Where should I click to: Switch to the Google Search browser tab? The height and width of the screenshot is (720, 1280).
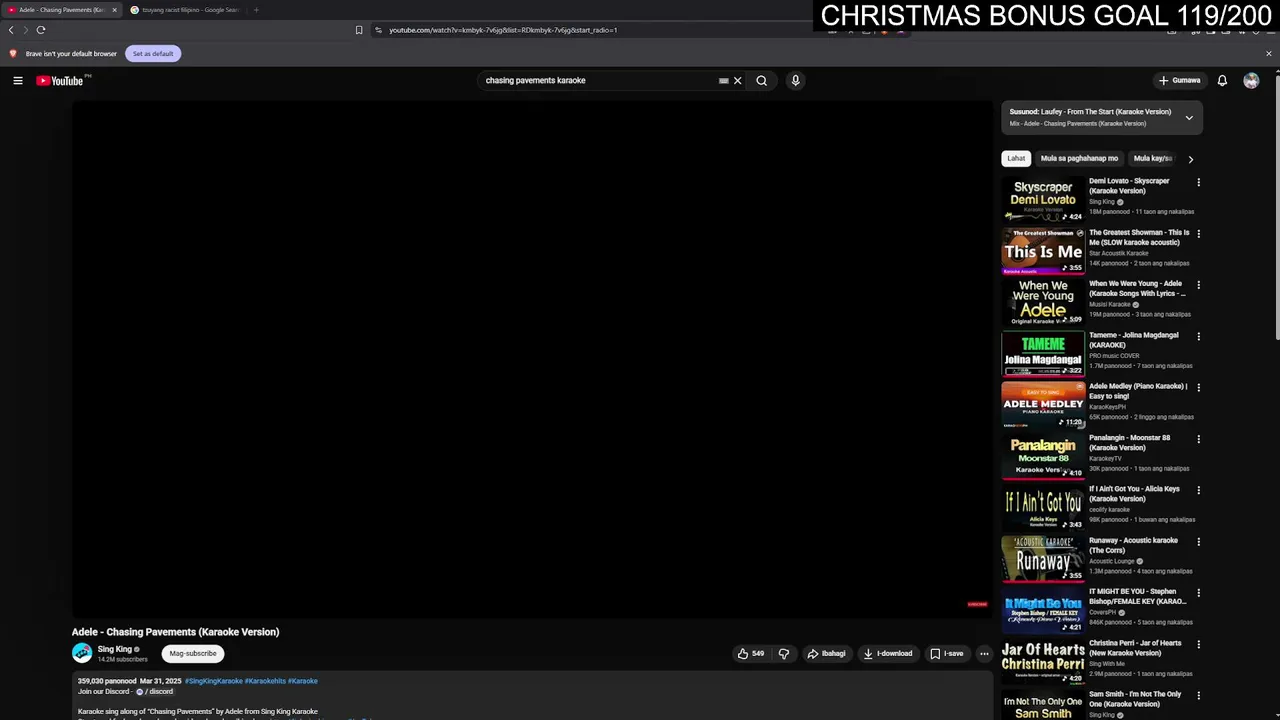[x=185, y=10]
